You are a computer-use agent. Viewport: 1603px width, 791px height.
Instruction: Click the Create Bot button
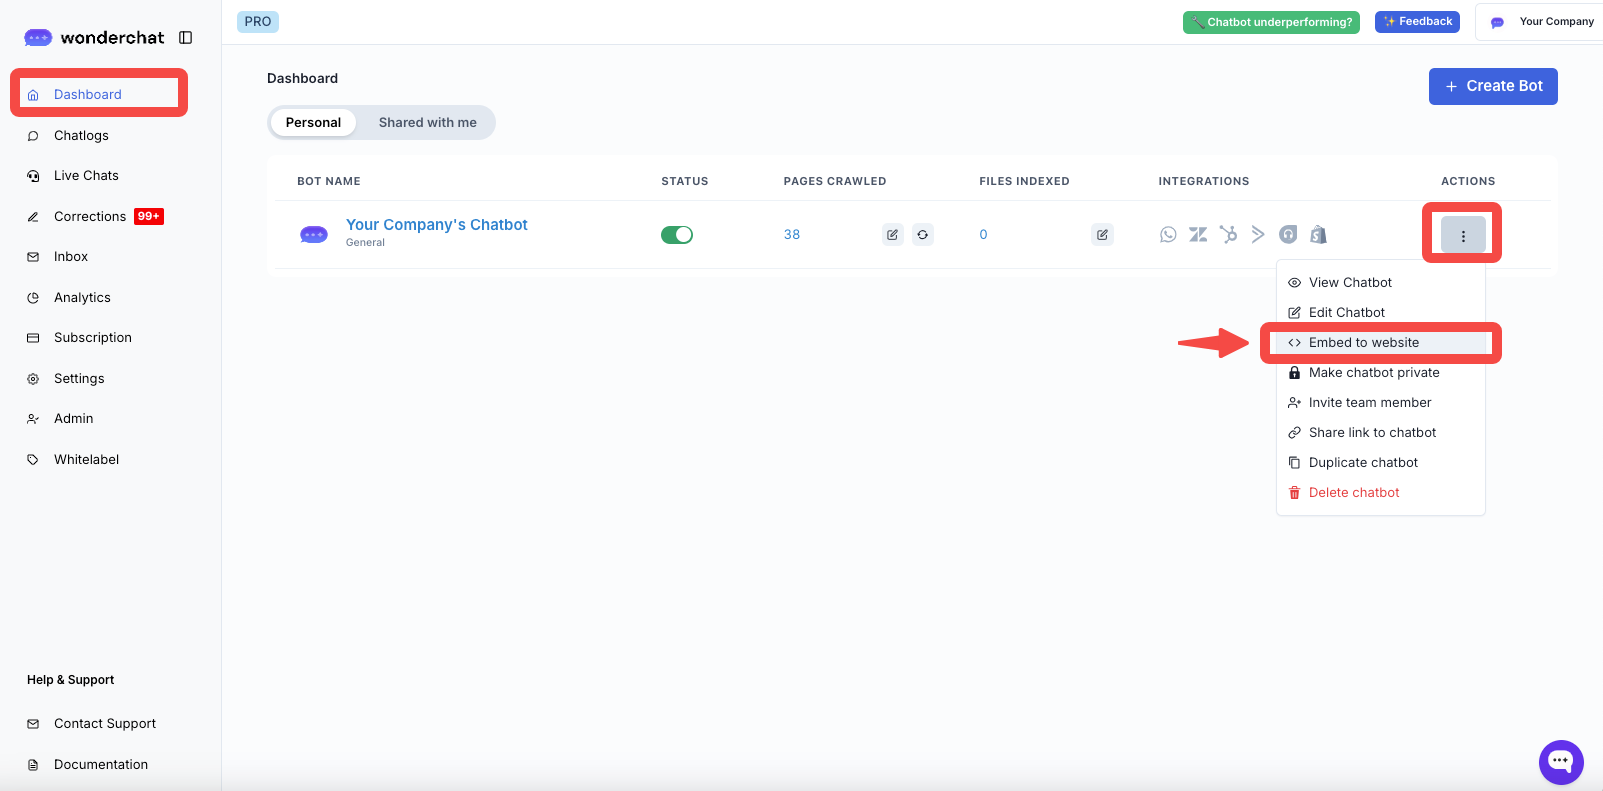[1492, 86]
